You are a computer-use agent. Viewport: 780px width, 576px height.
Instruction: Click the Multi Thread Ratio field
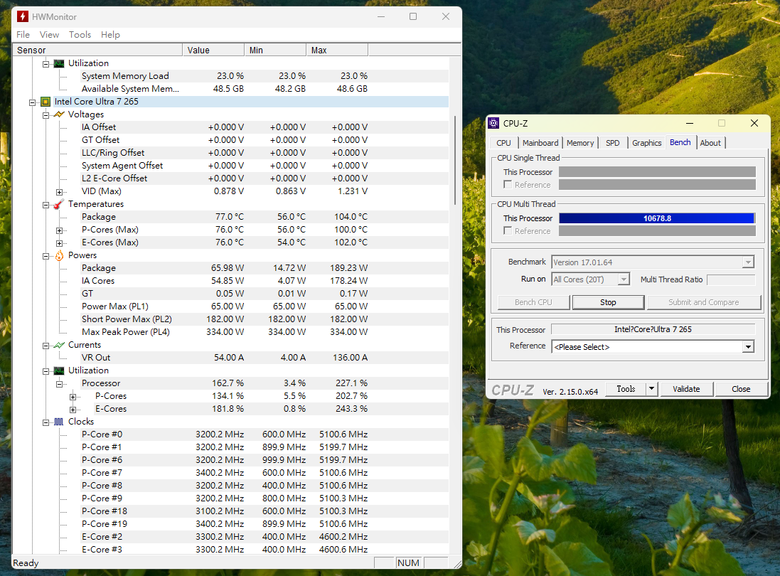coord(730,280)
